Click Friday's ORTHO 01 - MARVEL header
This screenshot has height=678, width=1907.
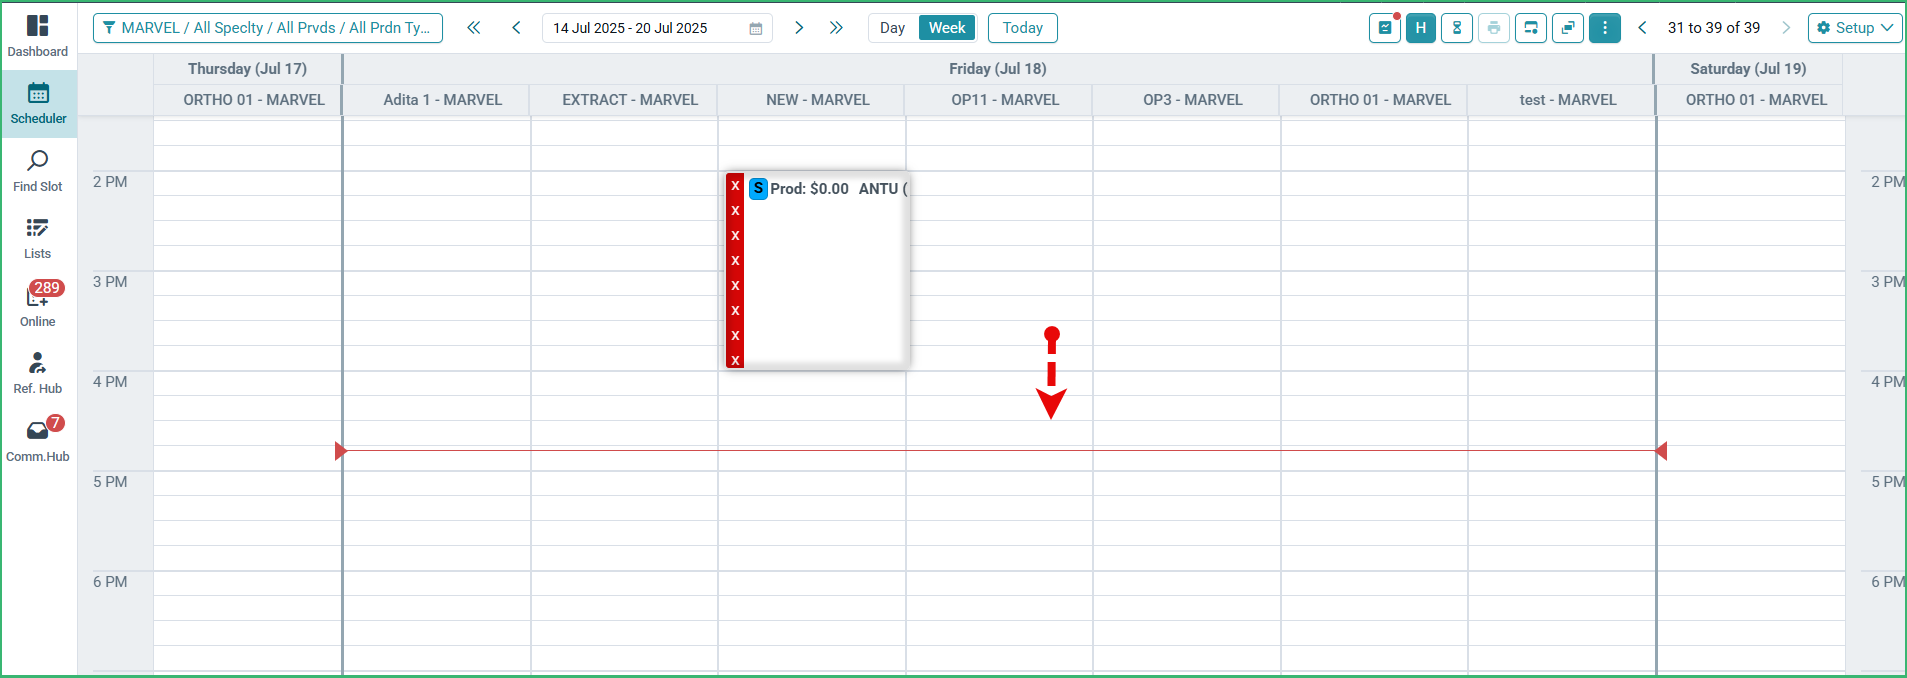tap(1380, 100)
